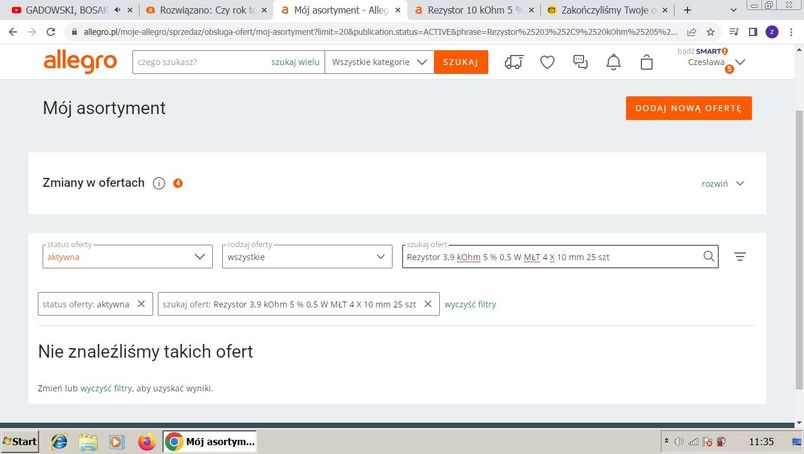Open the delivery truck icon in header

click(514, 62)
